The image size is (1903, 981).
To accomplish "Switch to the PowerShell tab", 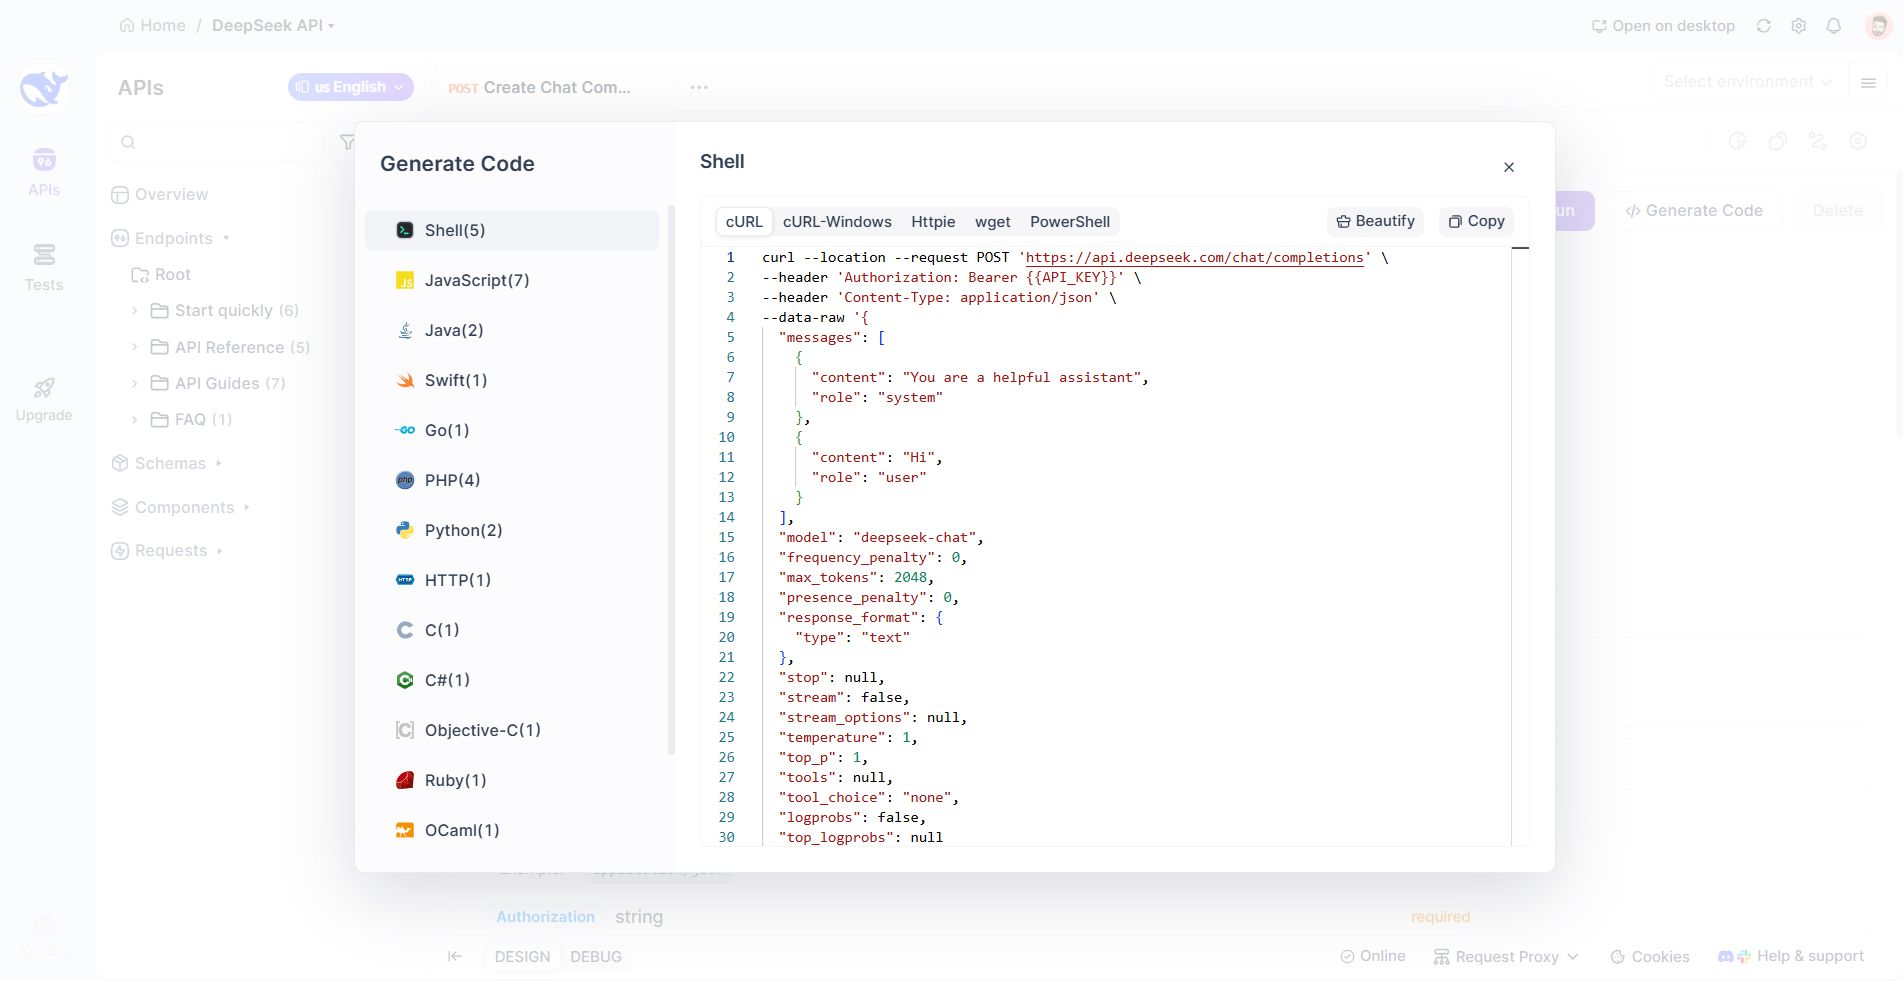I will coord(1070,222).
